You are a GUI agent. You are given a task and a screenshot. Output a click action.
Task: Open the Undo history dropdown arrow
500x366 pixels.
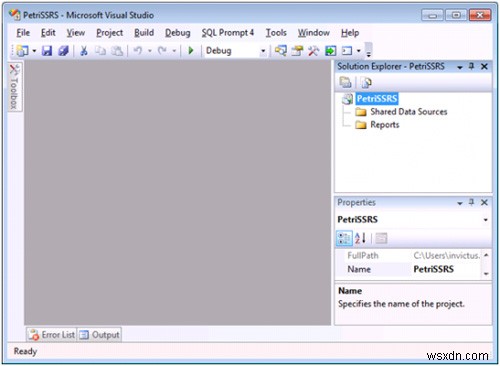[x=150, y=51]
